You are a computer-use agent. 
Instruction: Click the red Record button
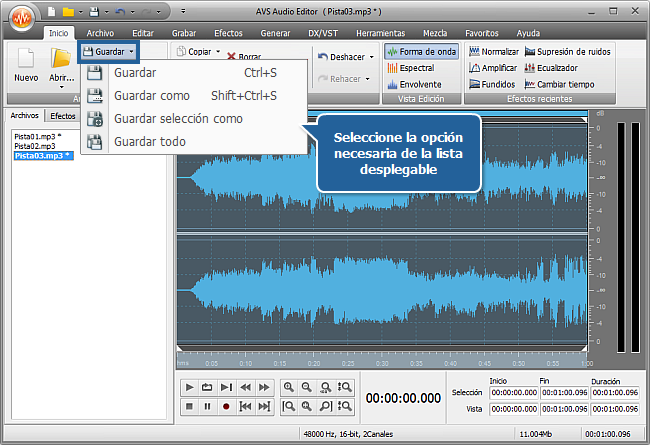coord(226,407)
